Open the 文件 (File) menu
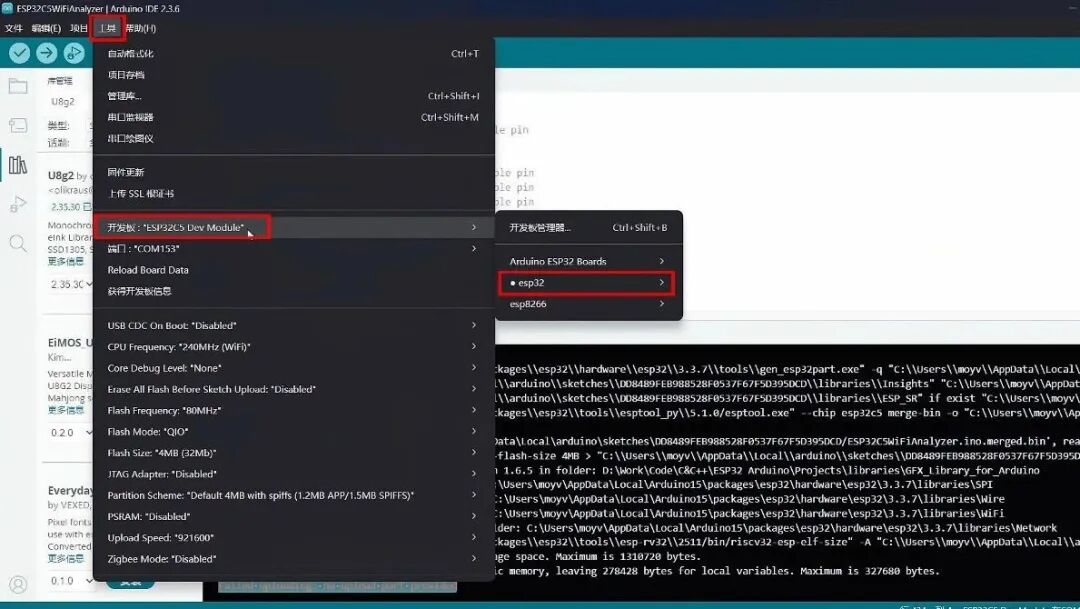Viewport: 1080px width, 609px height. (14, 28)
